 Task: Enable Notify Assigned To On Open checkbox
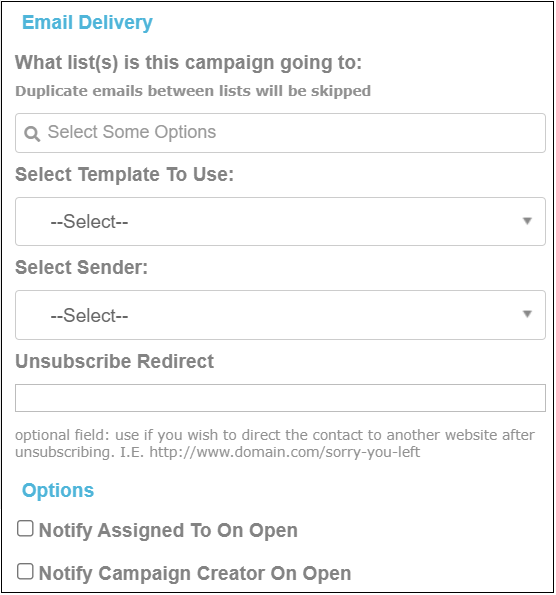coord(25,528)
